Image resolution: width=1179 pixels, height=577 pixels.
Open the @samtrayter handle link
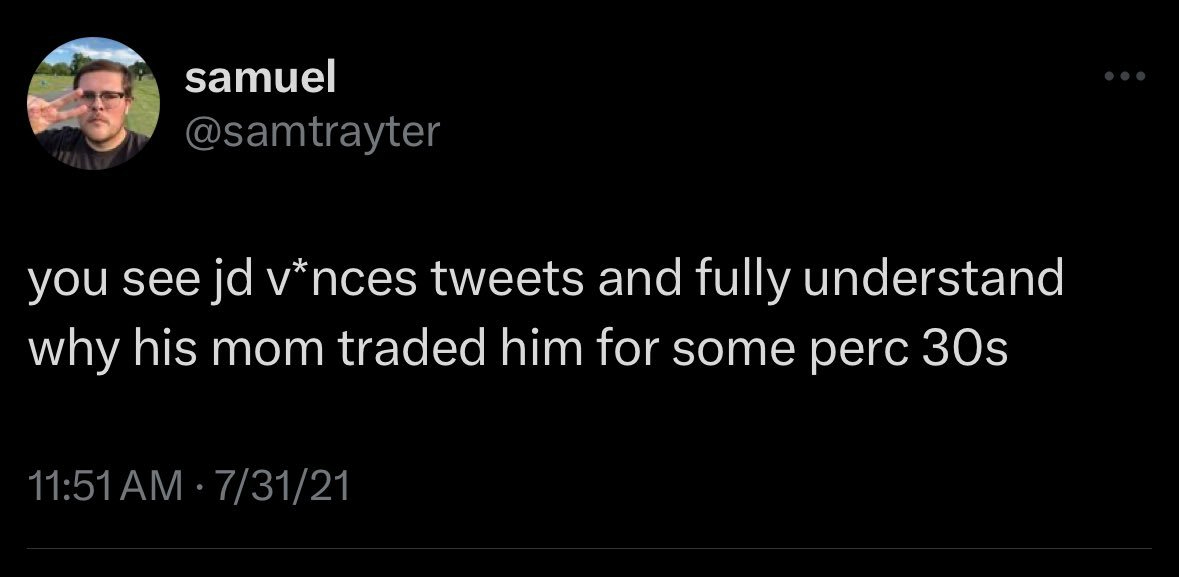click(x=312, y=130)
